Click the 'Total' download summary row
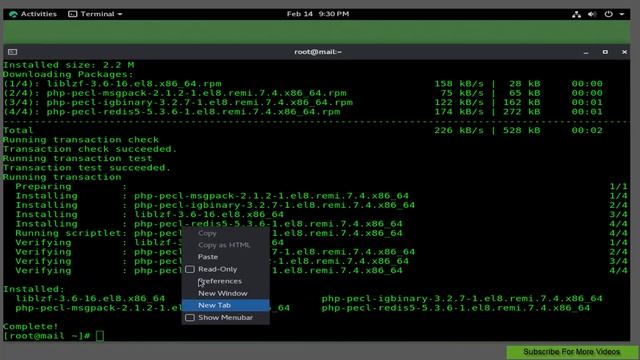This screenshot has width=640, height=360. coord(302,130)
